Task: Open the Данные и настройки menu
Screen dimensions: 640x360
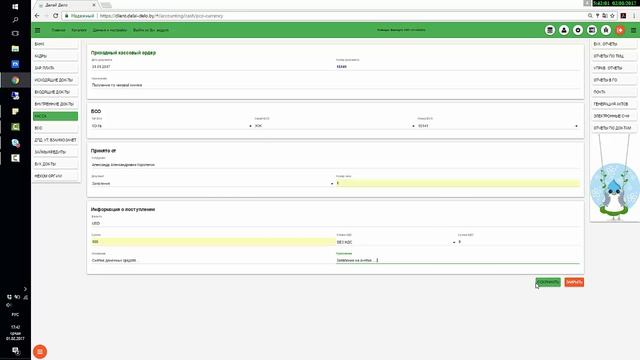Action: 110,30
